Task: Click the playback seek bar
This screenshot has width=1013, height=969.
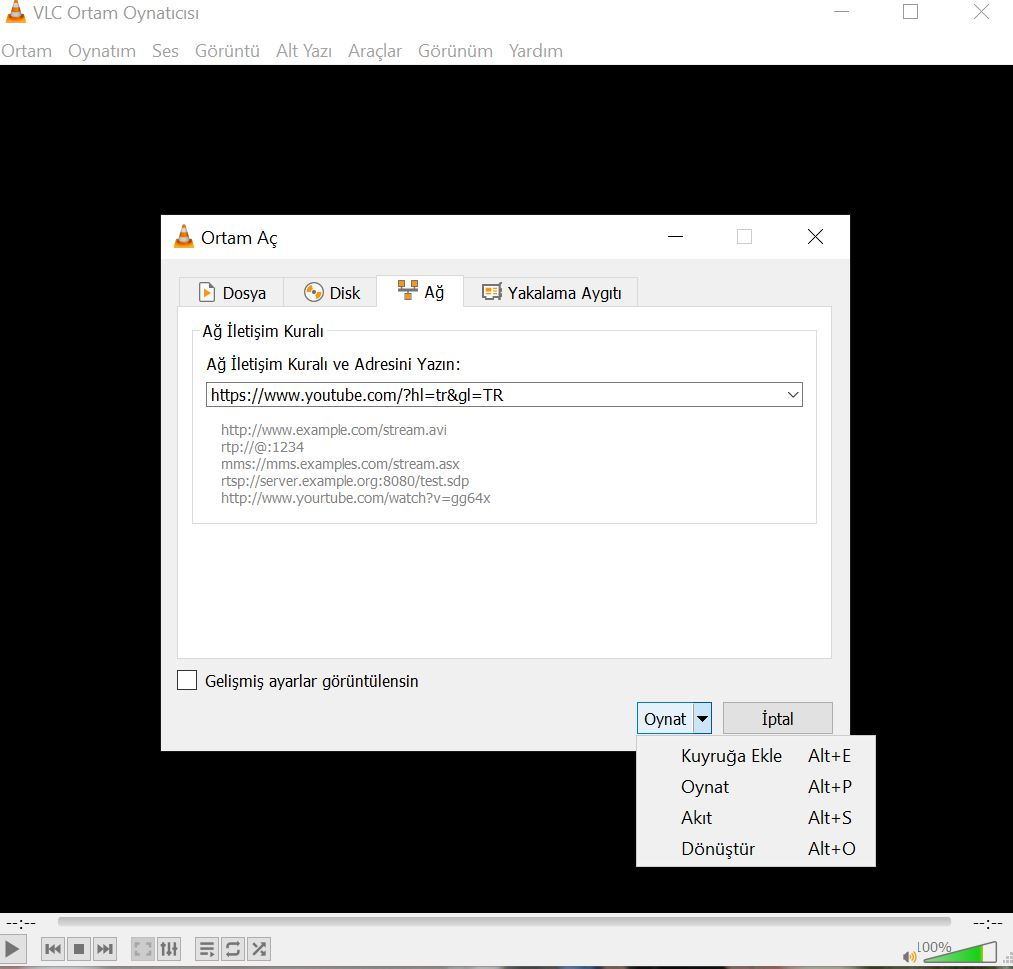Action: [504, 921]
